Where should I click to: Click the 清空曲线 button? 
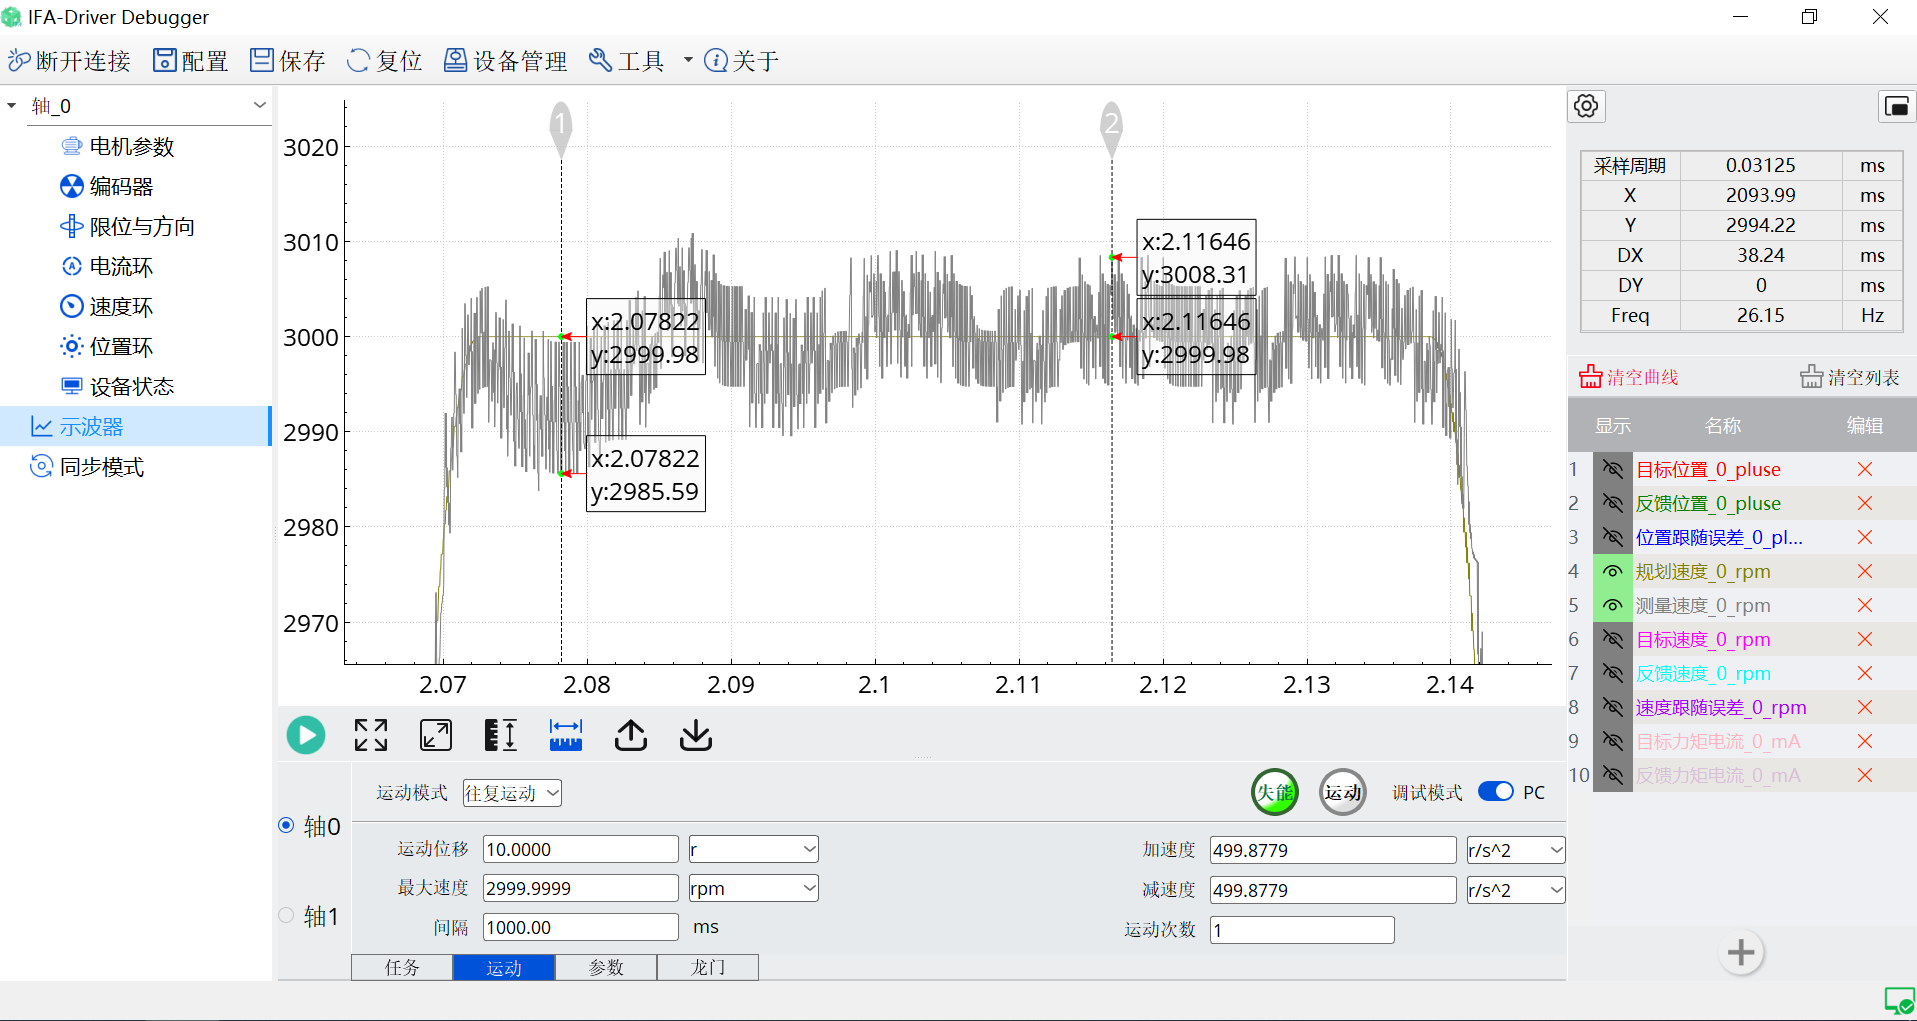point(1629,377)
